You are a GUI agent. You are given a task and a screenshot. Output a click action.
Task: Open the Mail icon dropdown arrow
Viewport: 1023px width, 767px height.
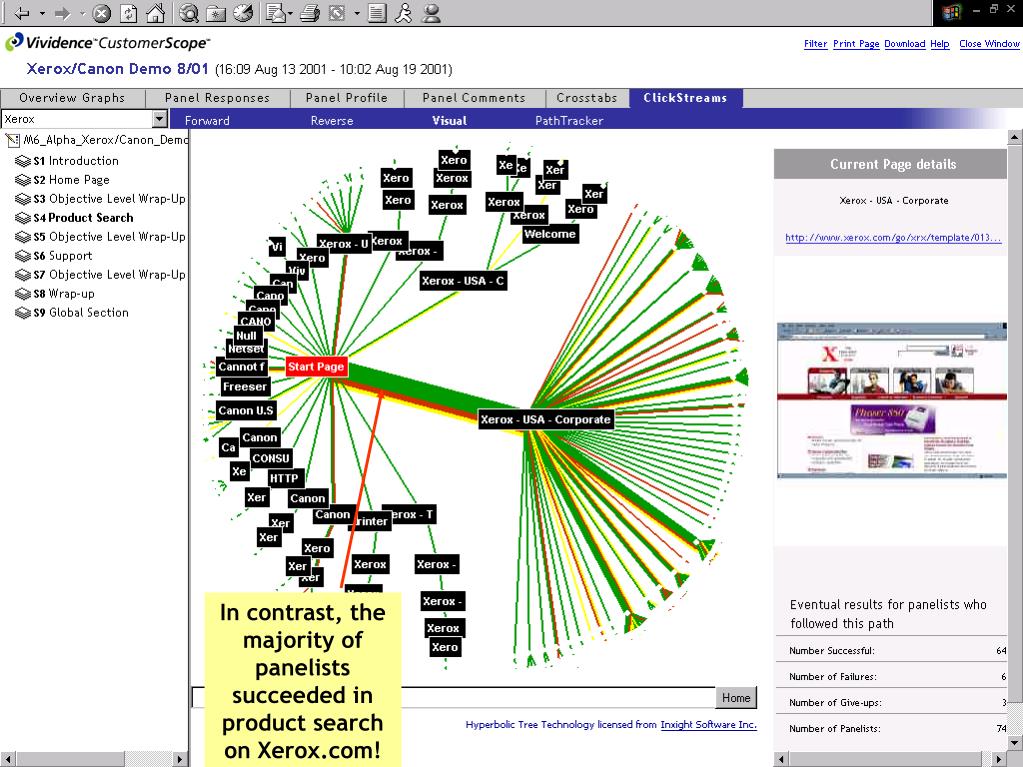(290, 13)
